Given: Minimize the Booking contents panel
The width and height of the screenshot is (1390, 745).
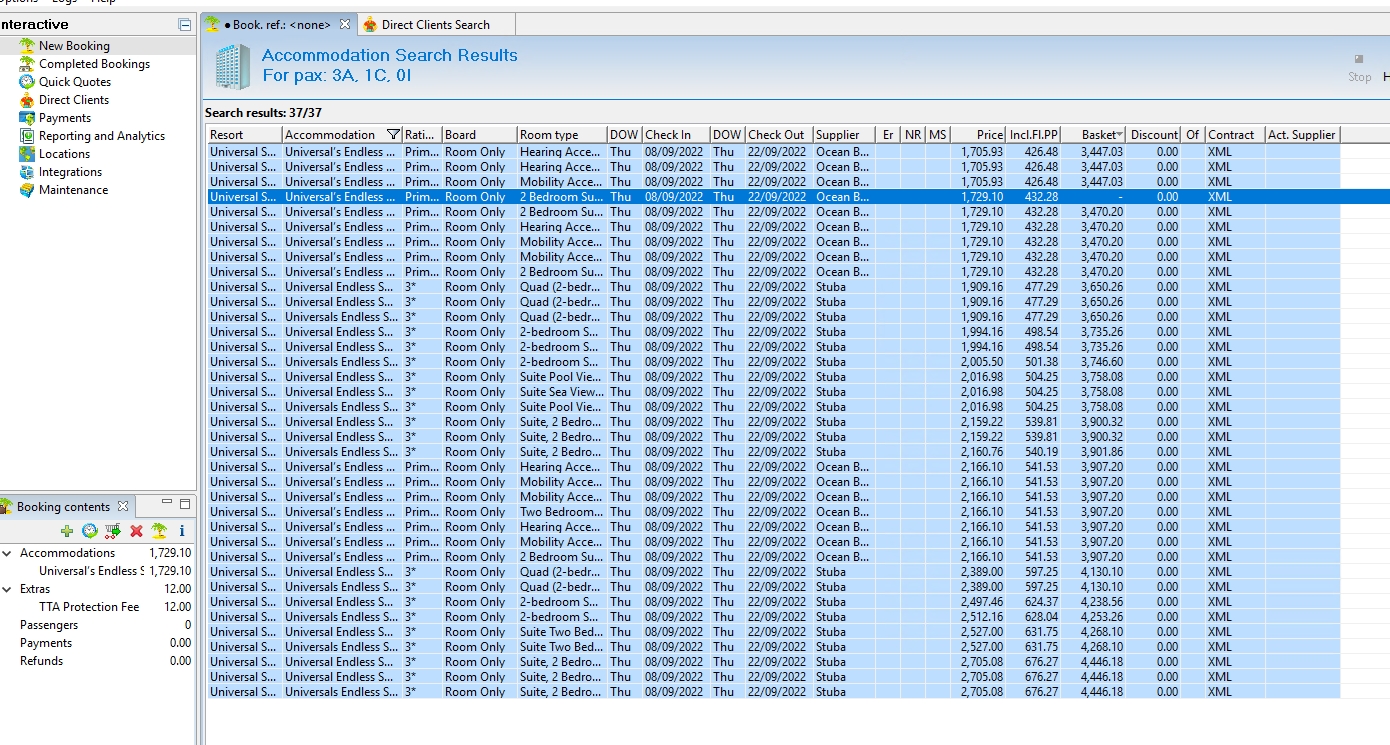Looking at the screenshot, I should coord(167,504).
